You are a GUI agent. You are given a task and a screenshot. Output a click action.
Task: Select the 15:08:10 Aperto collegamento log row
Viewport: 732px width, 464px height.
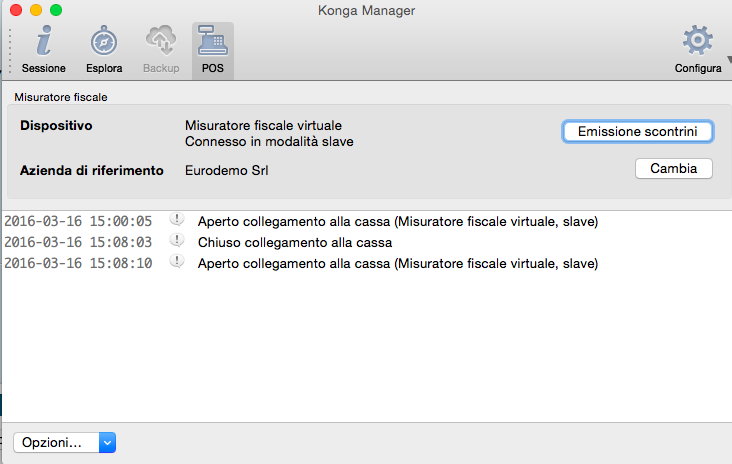[397, 263]
